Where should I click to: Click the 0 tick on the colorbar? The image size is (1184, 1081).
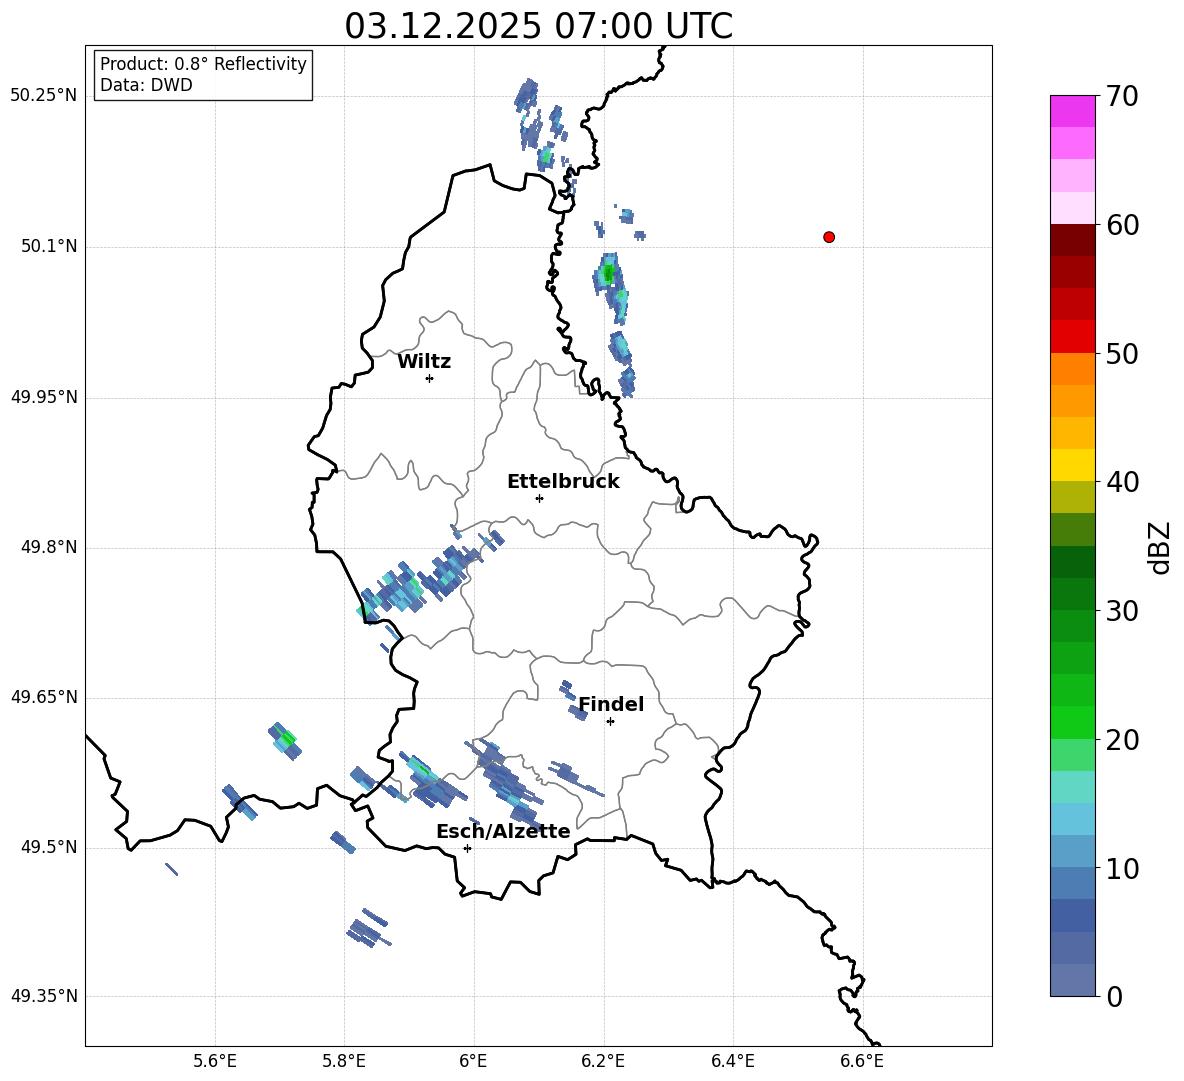pyautogui.click(x=1115, y=997)
